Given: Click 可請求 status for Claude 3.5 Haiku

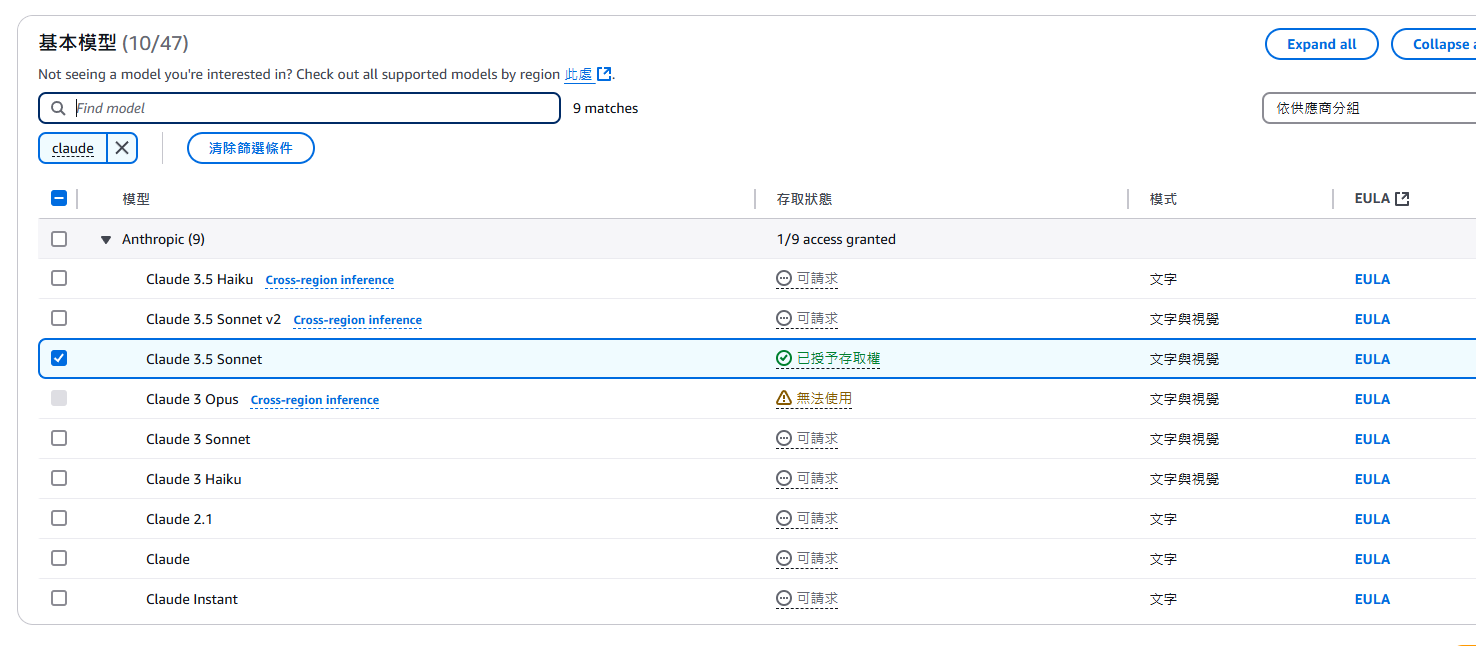Looking at the screenshot, I should point(817,279).
